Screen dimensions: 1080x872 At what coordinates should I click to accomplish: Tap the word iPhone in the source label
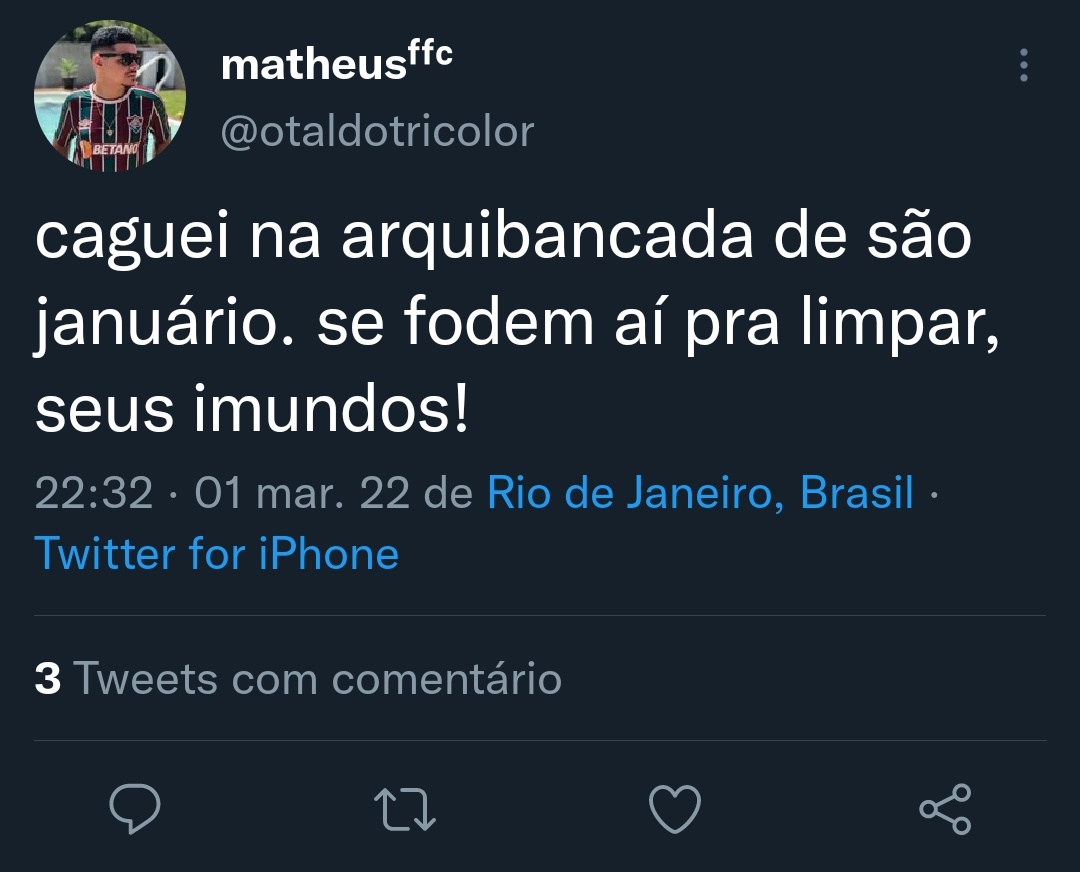click(329, 553)
